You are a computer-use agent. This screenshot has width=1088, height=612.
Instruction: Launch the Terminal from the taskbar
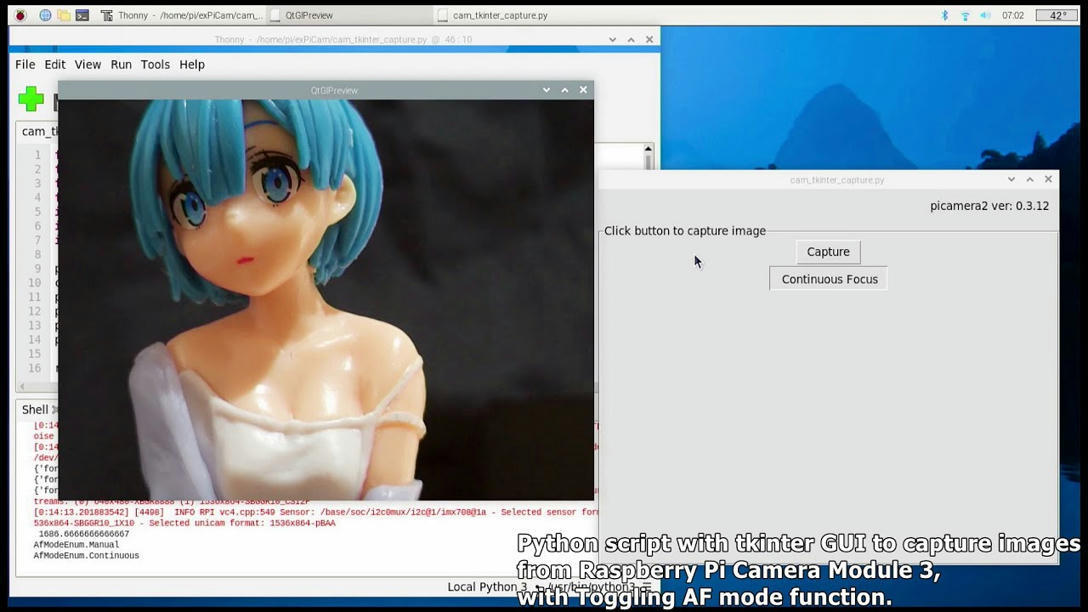[83, 15]
